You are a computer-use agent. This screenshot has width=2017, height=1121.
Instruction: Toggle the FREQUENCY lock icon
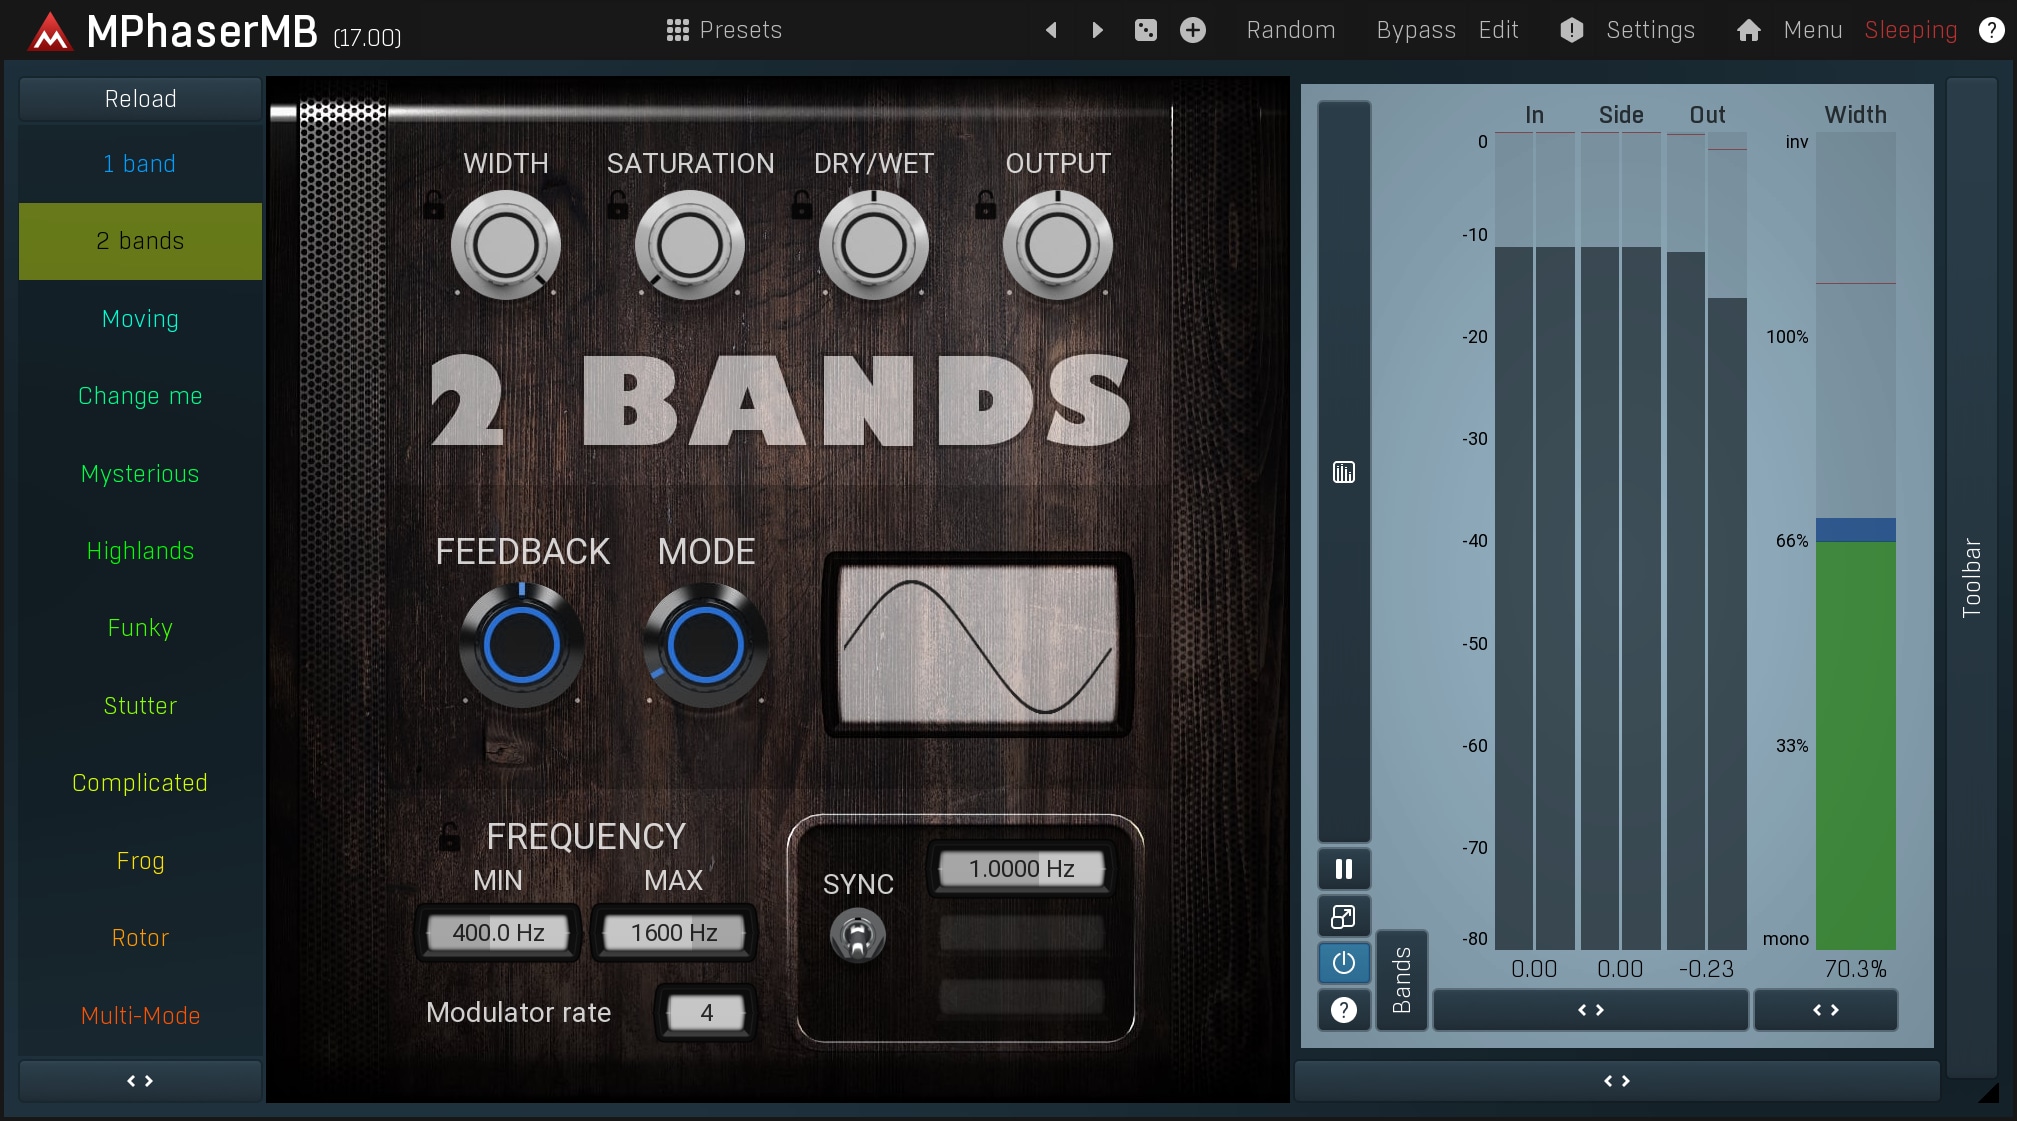pyautogui.click(x=449, y=836)
